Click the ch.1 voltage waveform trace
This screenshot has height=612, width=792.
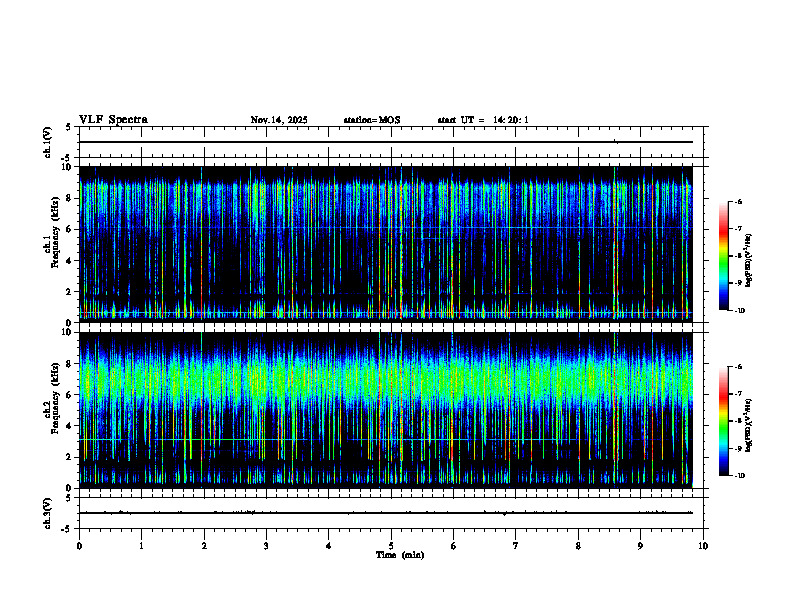click(386, 142)
